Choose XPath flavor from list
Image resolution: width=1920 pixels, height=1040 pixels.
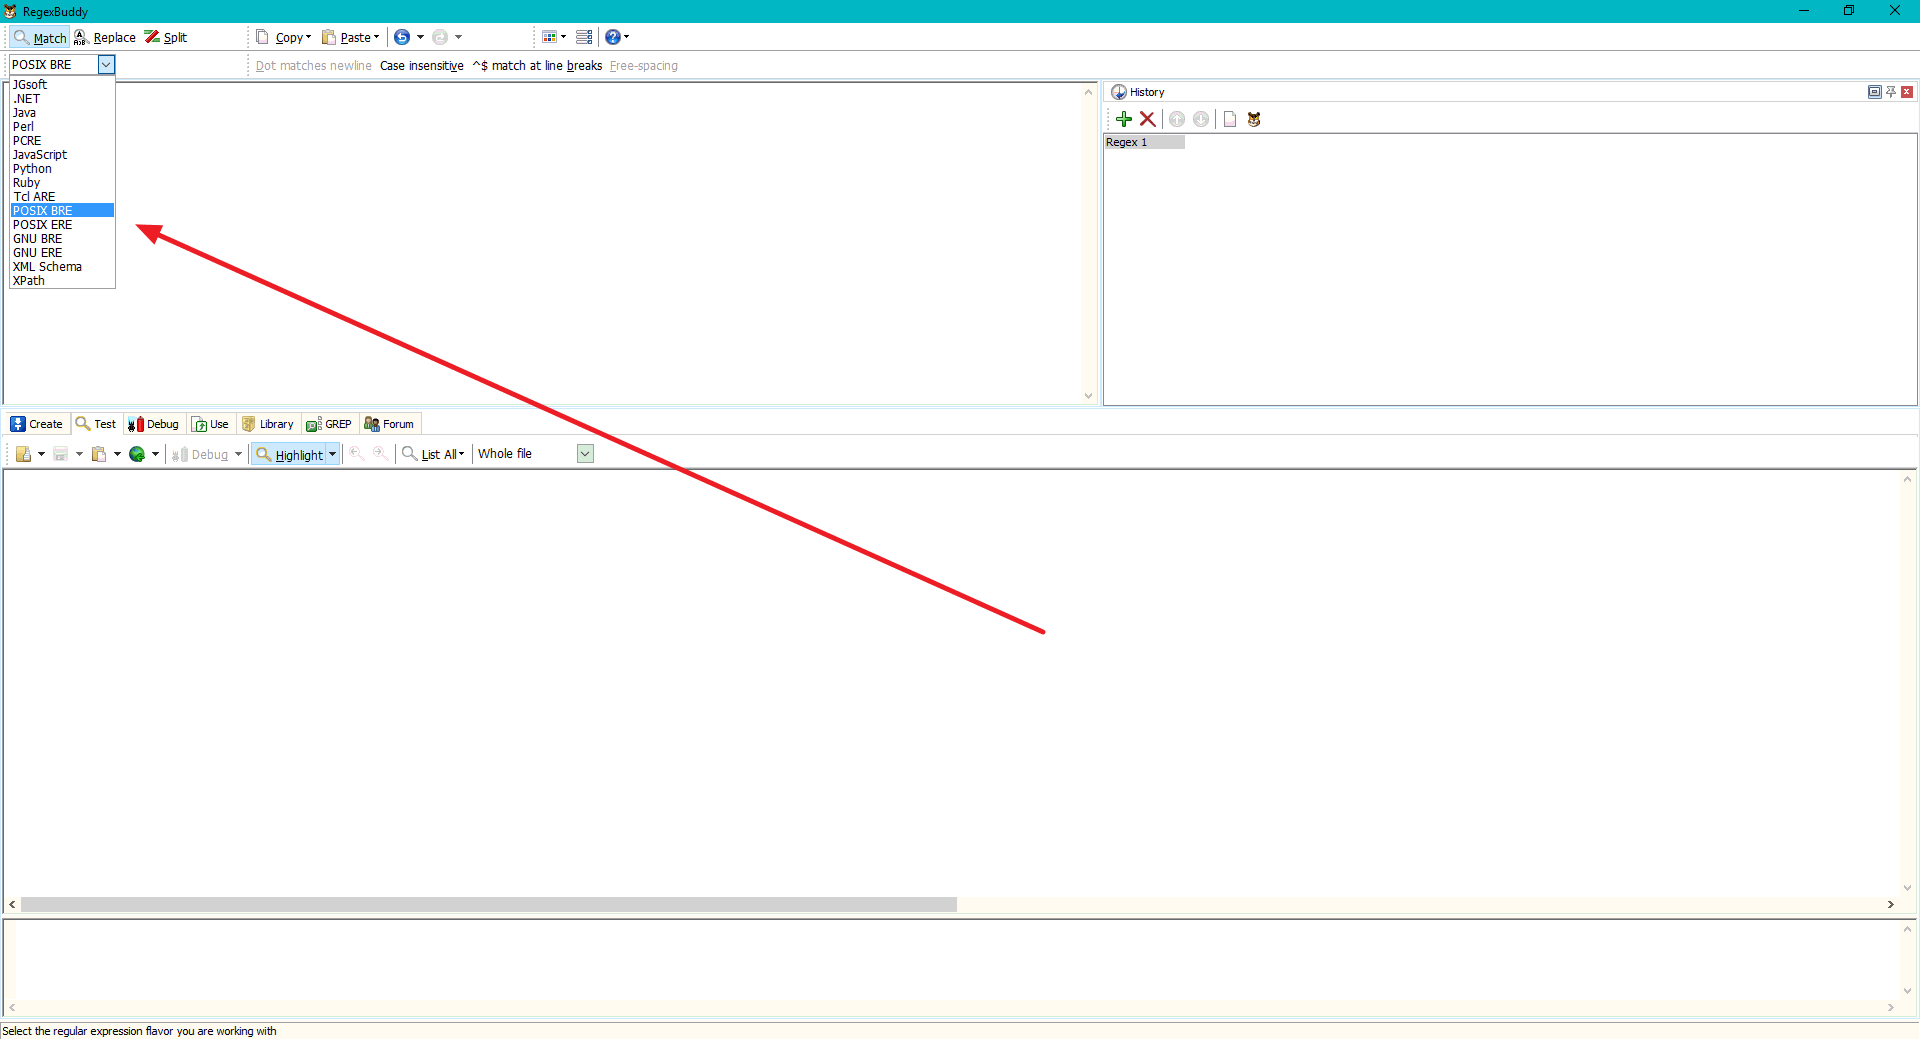tap(62, 281)
